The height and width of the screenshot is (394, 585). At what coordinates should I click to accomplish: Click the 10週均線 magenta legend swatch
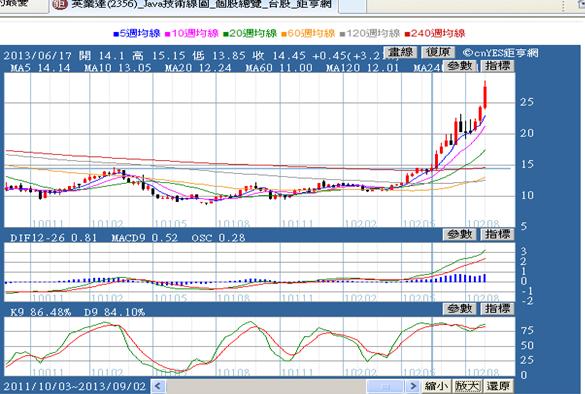tap(168, 34)
